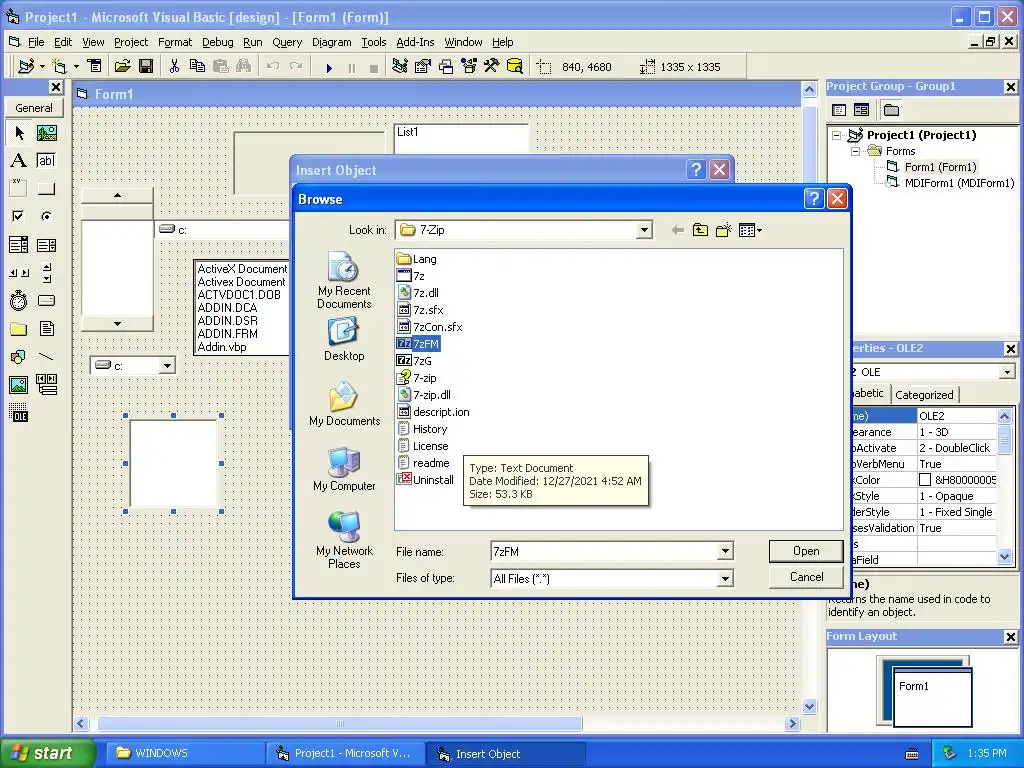Select the Image tool in toolbox
The height and width of the screenshot is (768, 1024).
(19, 385)
